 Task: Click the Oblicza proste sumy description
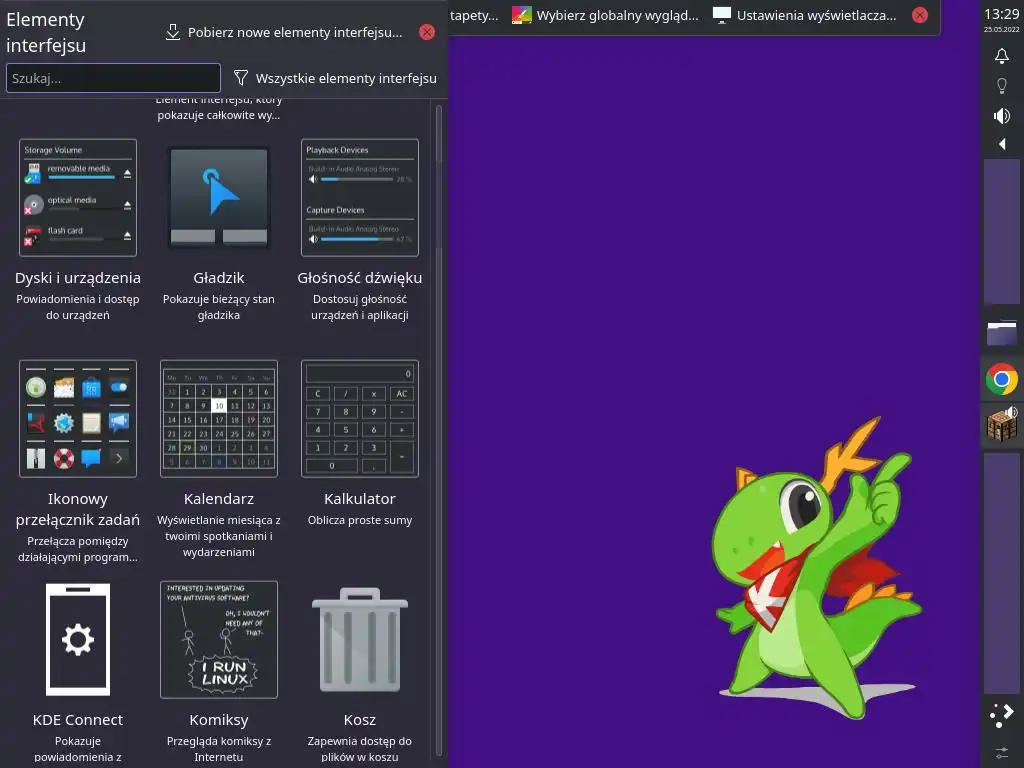(360, 520)
